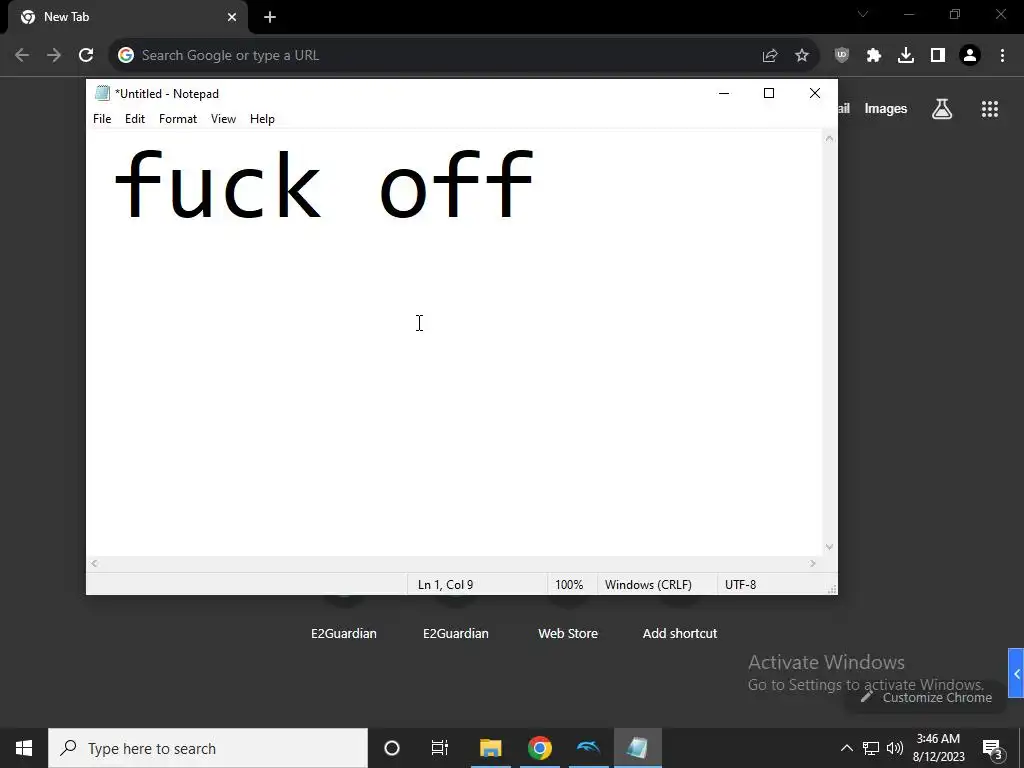Open the uBlock Origin extension icon
The width and height of the screenshot is (1024, 768).
pos(842,56)
